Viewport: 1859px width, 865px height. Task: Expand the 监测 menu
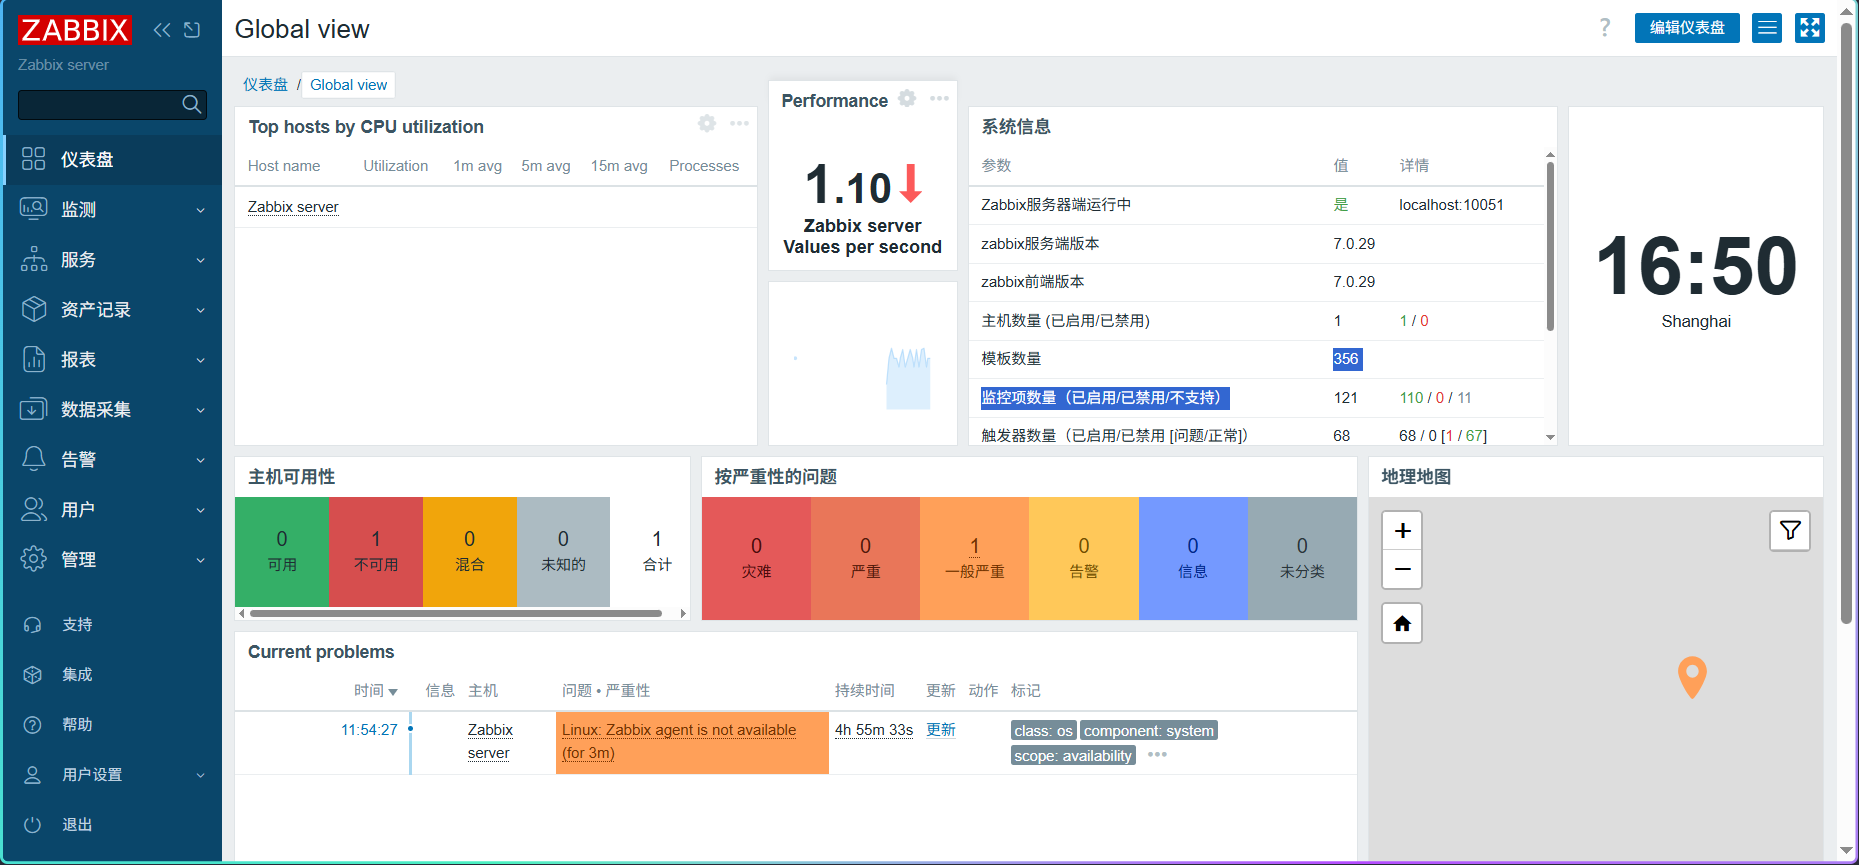[112, 209]
